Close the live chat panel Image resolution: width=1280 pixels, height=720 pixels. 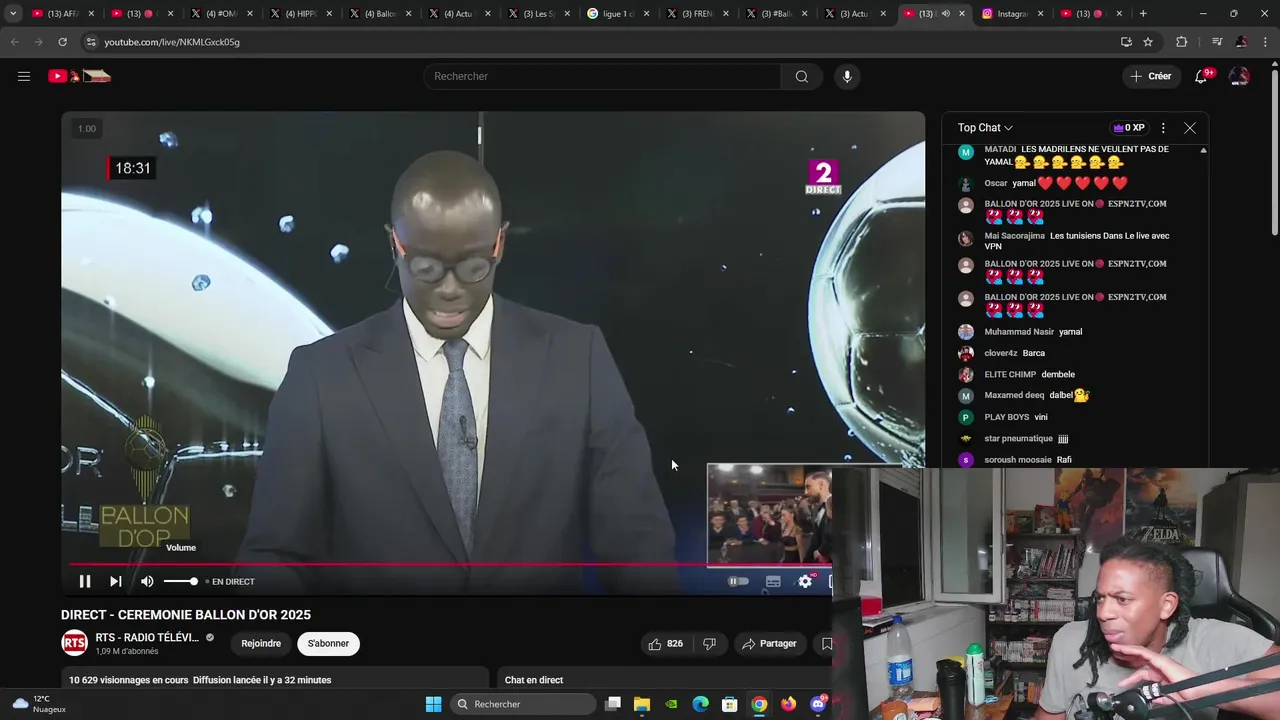click(1190, 128)
